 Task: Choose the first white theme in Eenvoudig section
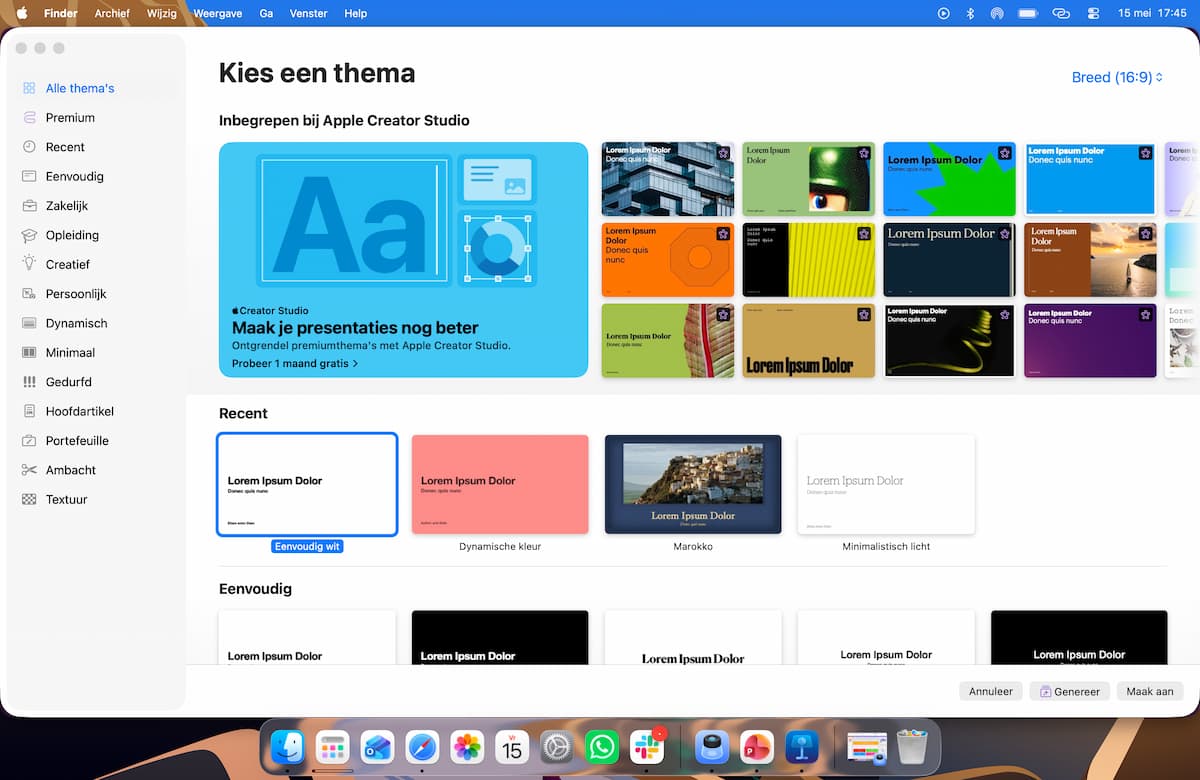307,637
